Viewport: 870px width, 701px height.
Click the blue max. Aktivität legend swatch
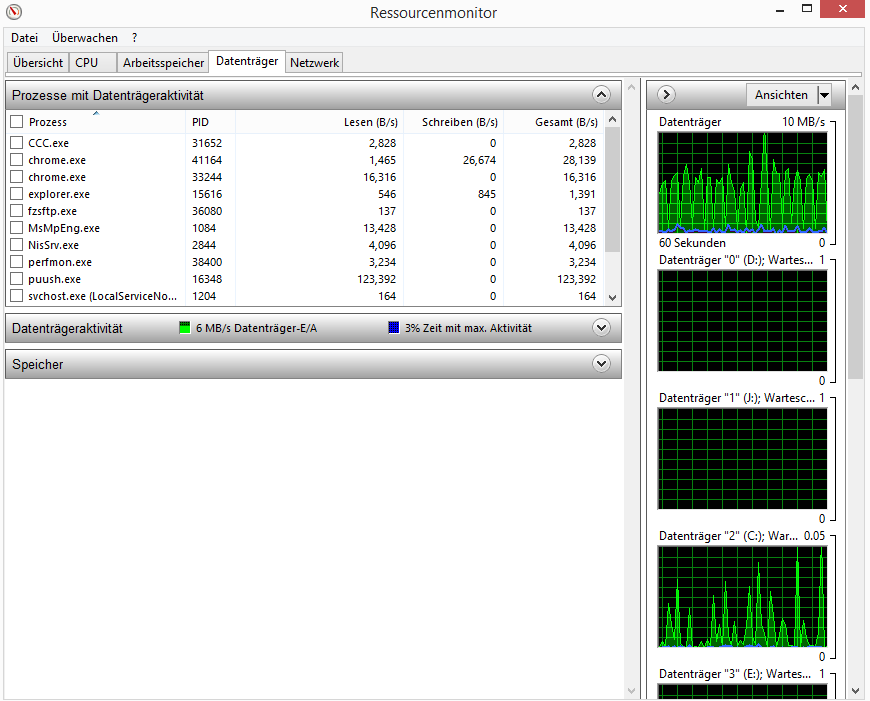(x=393, y=327)
